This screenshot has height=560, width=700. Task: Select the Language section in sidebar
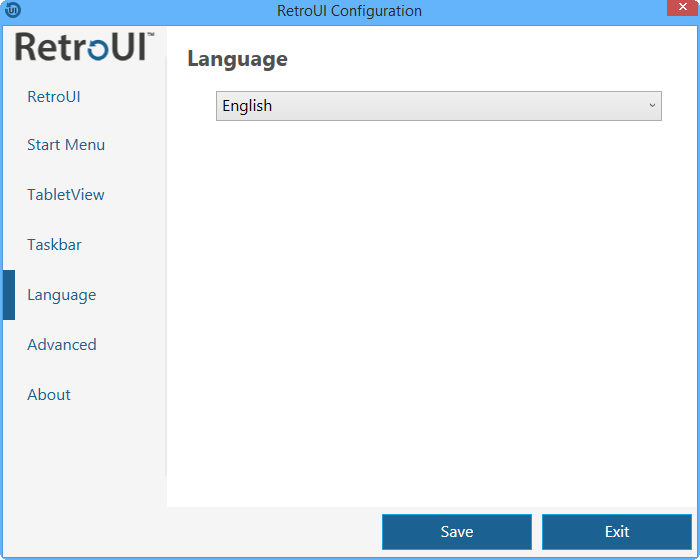[62, 295]
